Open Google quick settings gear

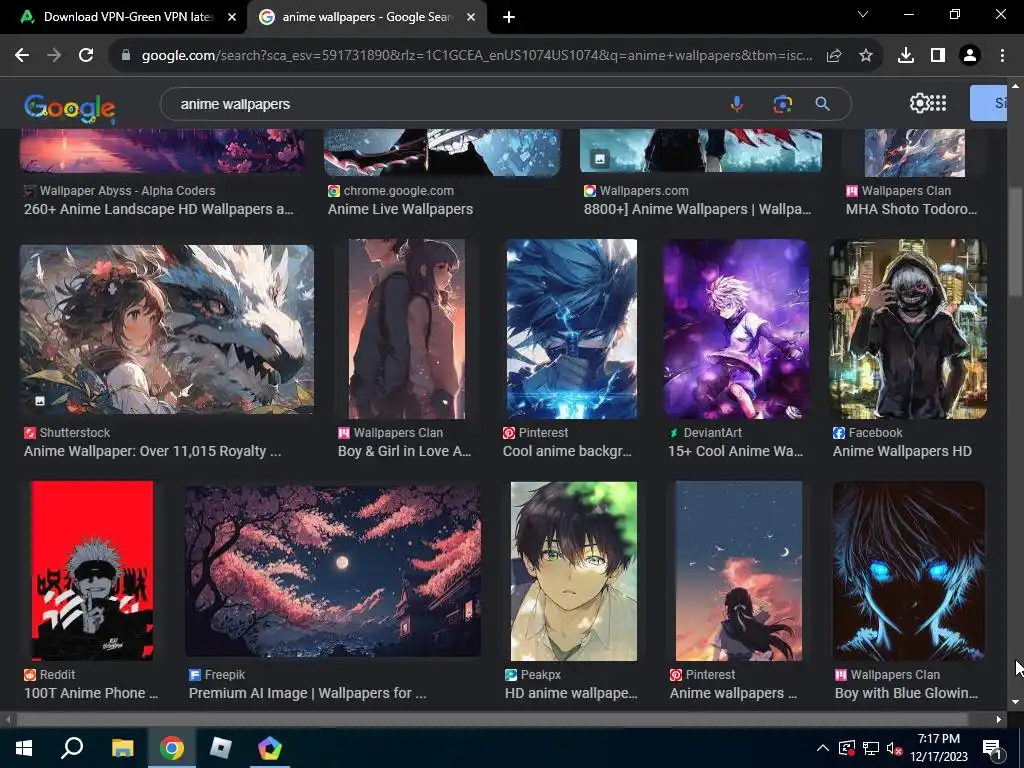(920, 103)
